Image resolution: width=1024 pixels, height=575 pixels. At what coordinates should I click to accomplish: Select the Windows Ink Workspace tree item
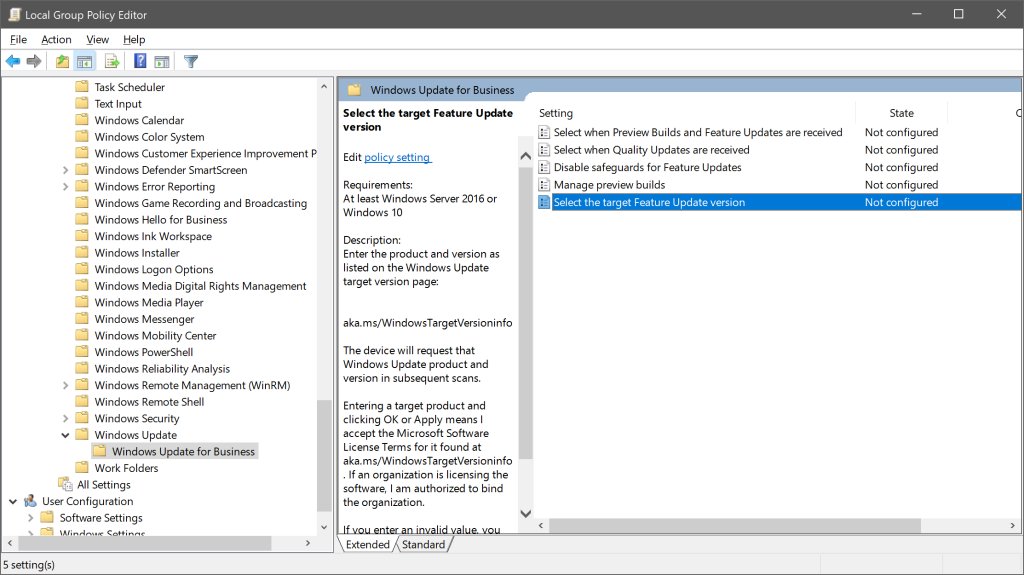coord(153,236)
